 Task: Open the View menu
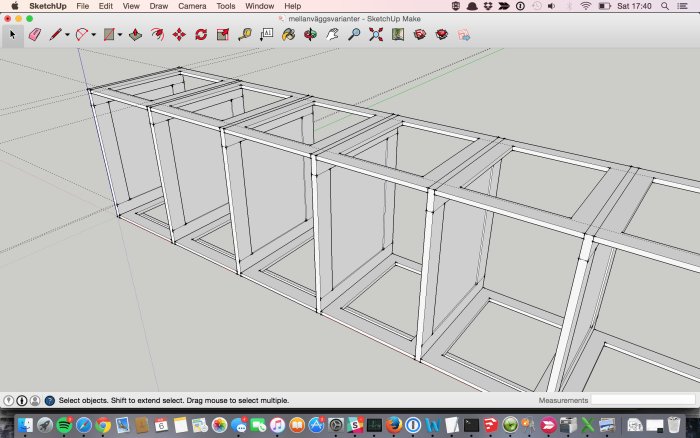[131, 6]
